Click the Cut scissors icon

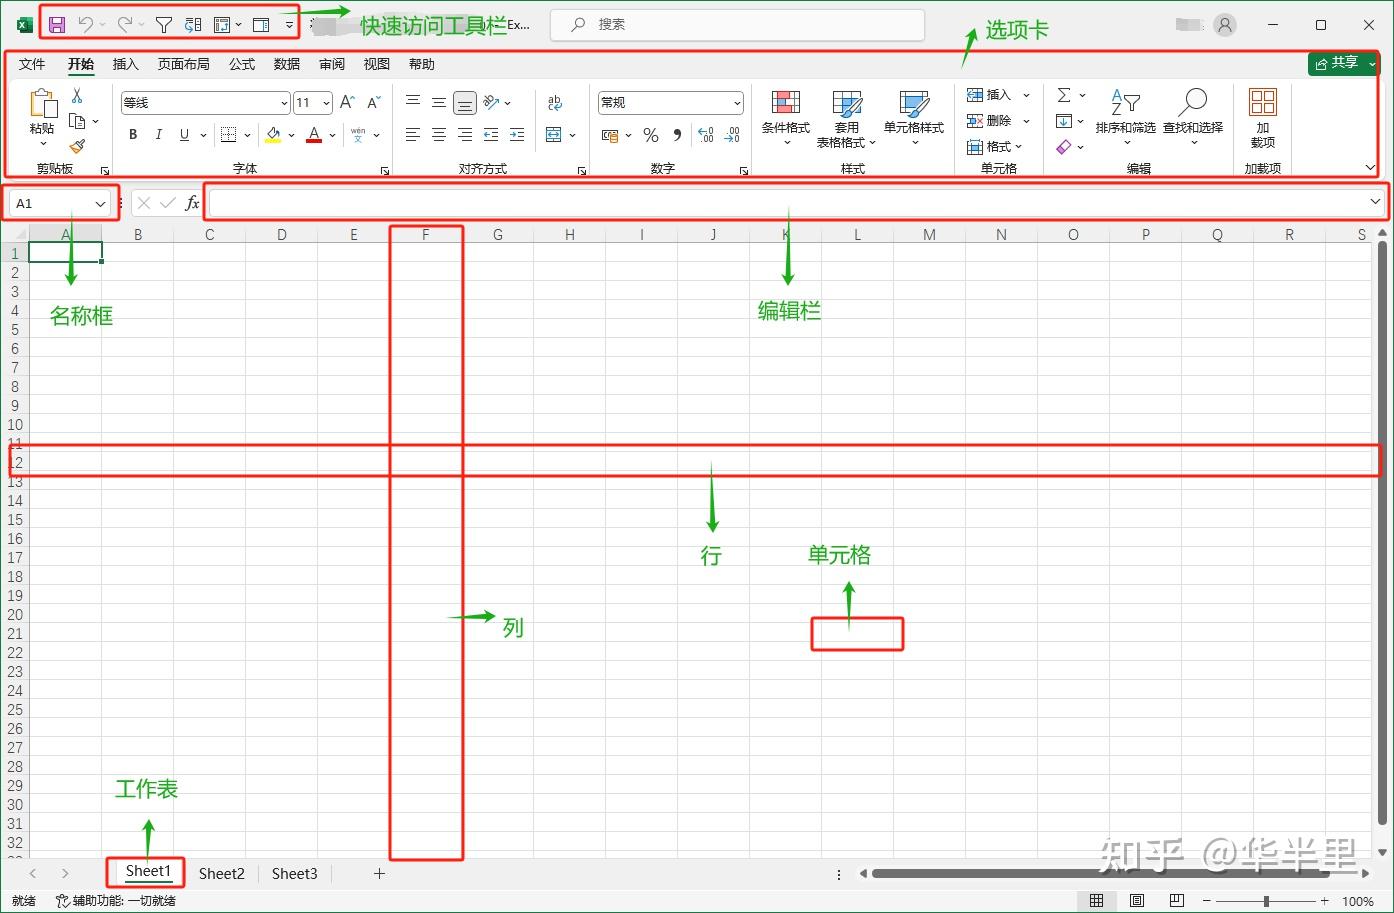(x=77, y=96)
